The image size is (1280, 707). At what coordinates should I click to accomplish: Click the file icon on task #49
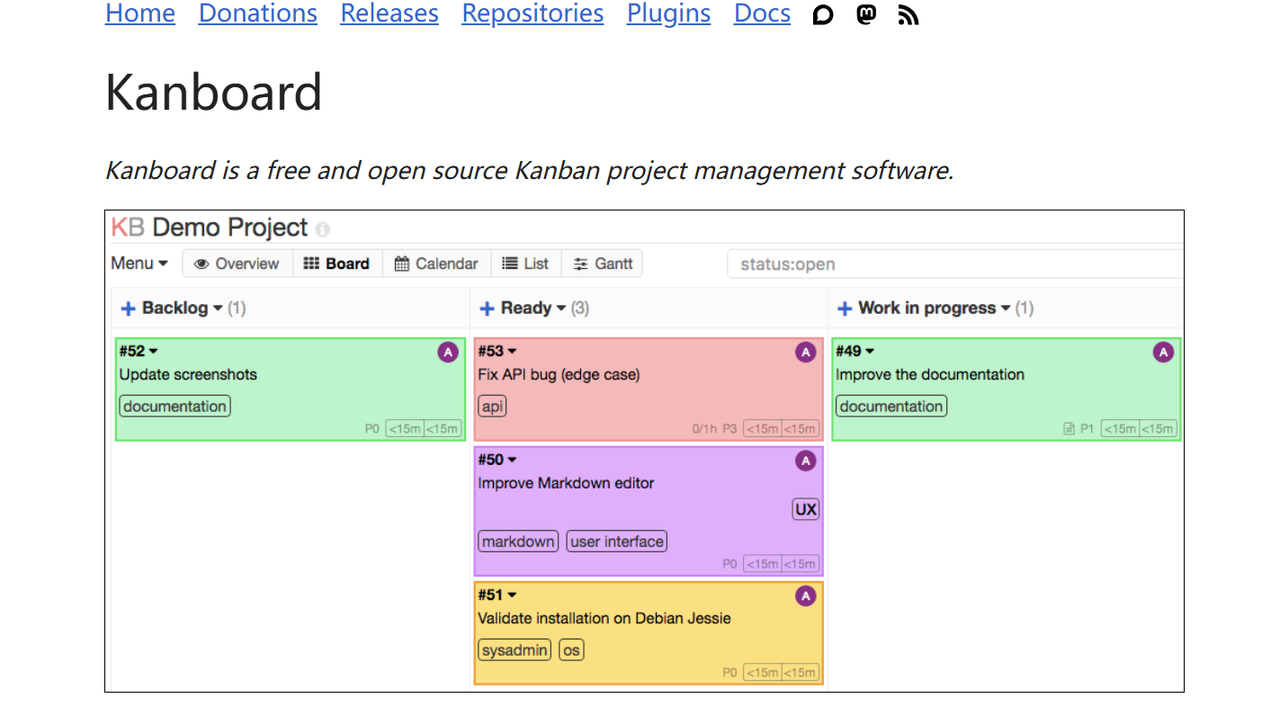1069,429
